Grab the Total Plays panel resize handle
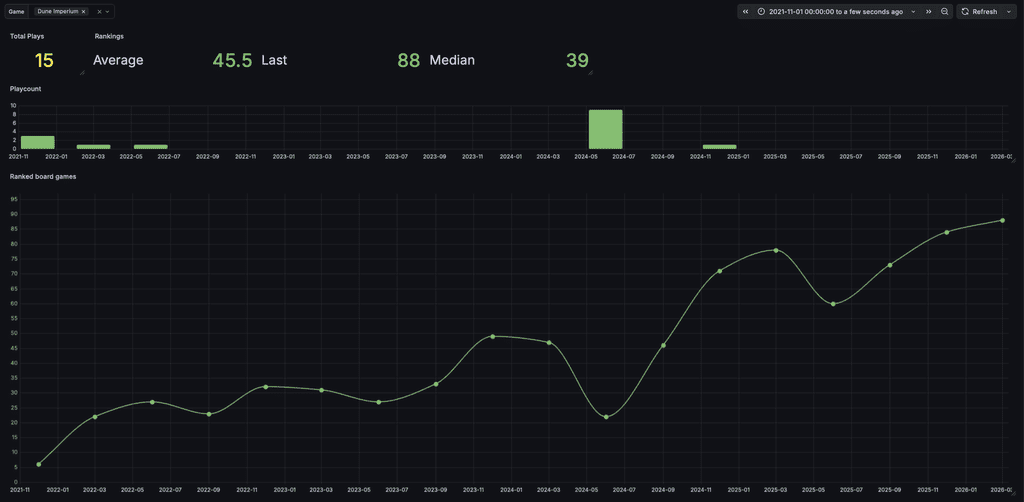 pyautogui.click(x=82, y=73)
